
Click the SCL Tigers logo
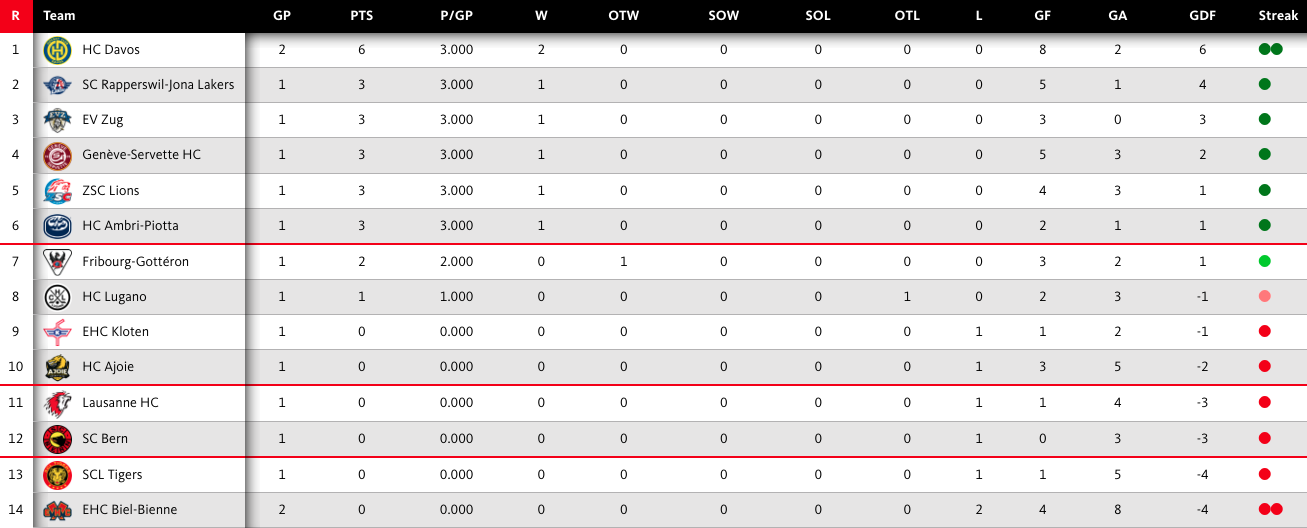[x=58, y=475]
